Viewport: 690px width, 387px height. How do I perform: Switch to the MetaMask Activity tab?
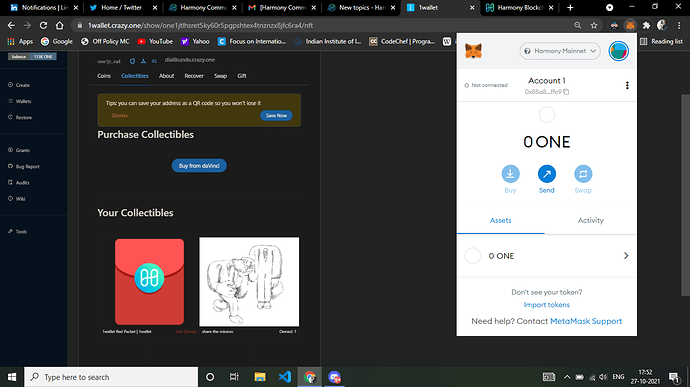[x=591, y=221]
